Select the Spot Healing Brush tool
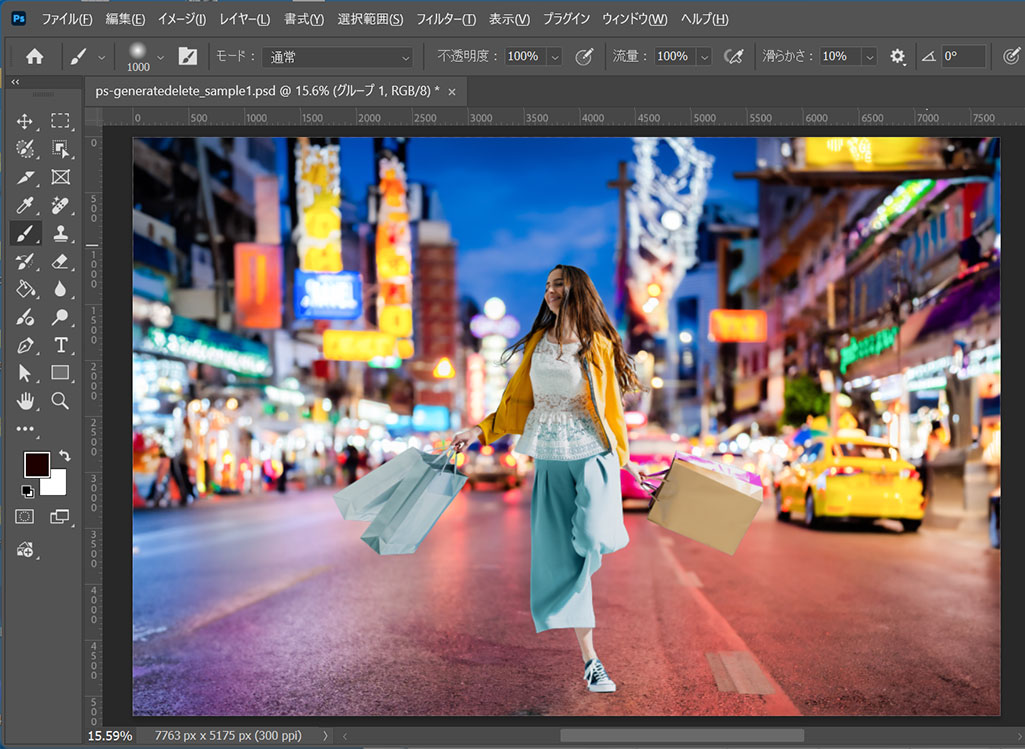1025x749 pixels. 60,205
